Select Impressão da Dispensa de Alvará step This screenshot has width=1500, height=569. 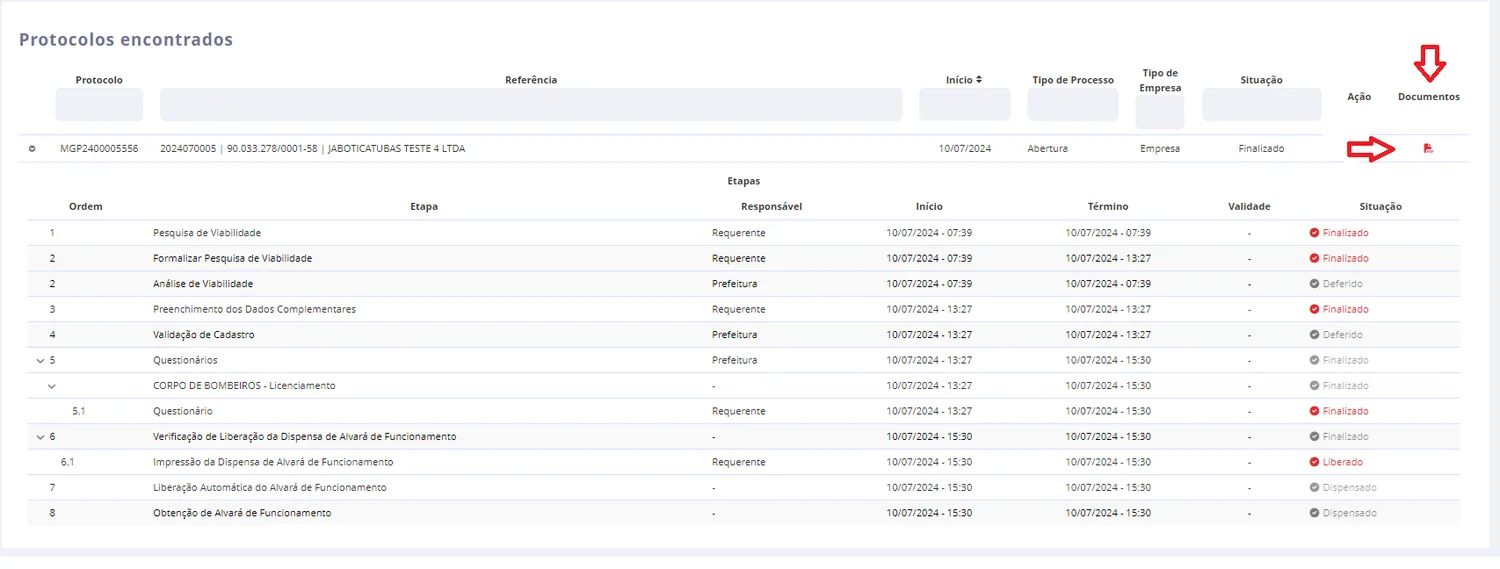(273, 462)
